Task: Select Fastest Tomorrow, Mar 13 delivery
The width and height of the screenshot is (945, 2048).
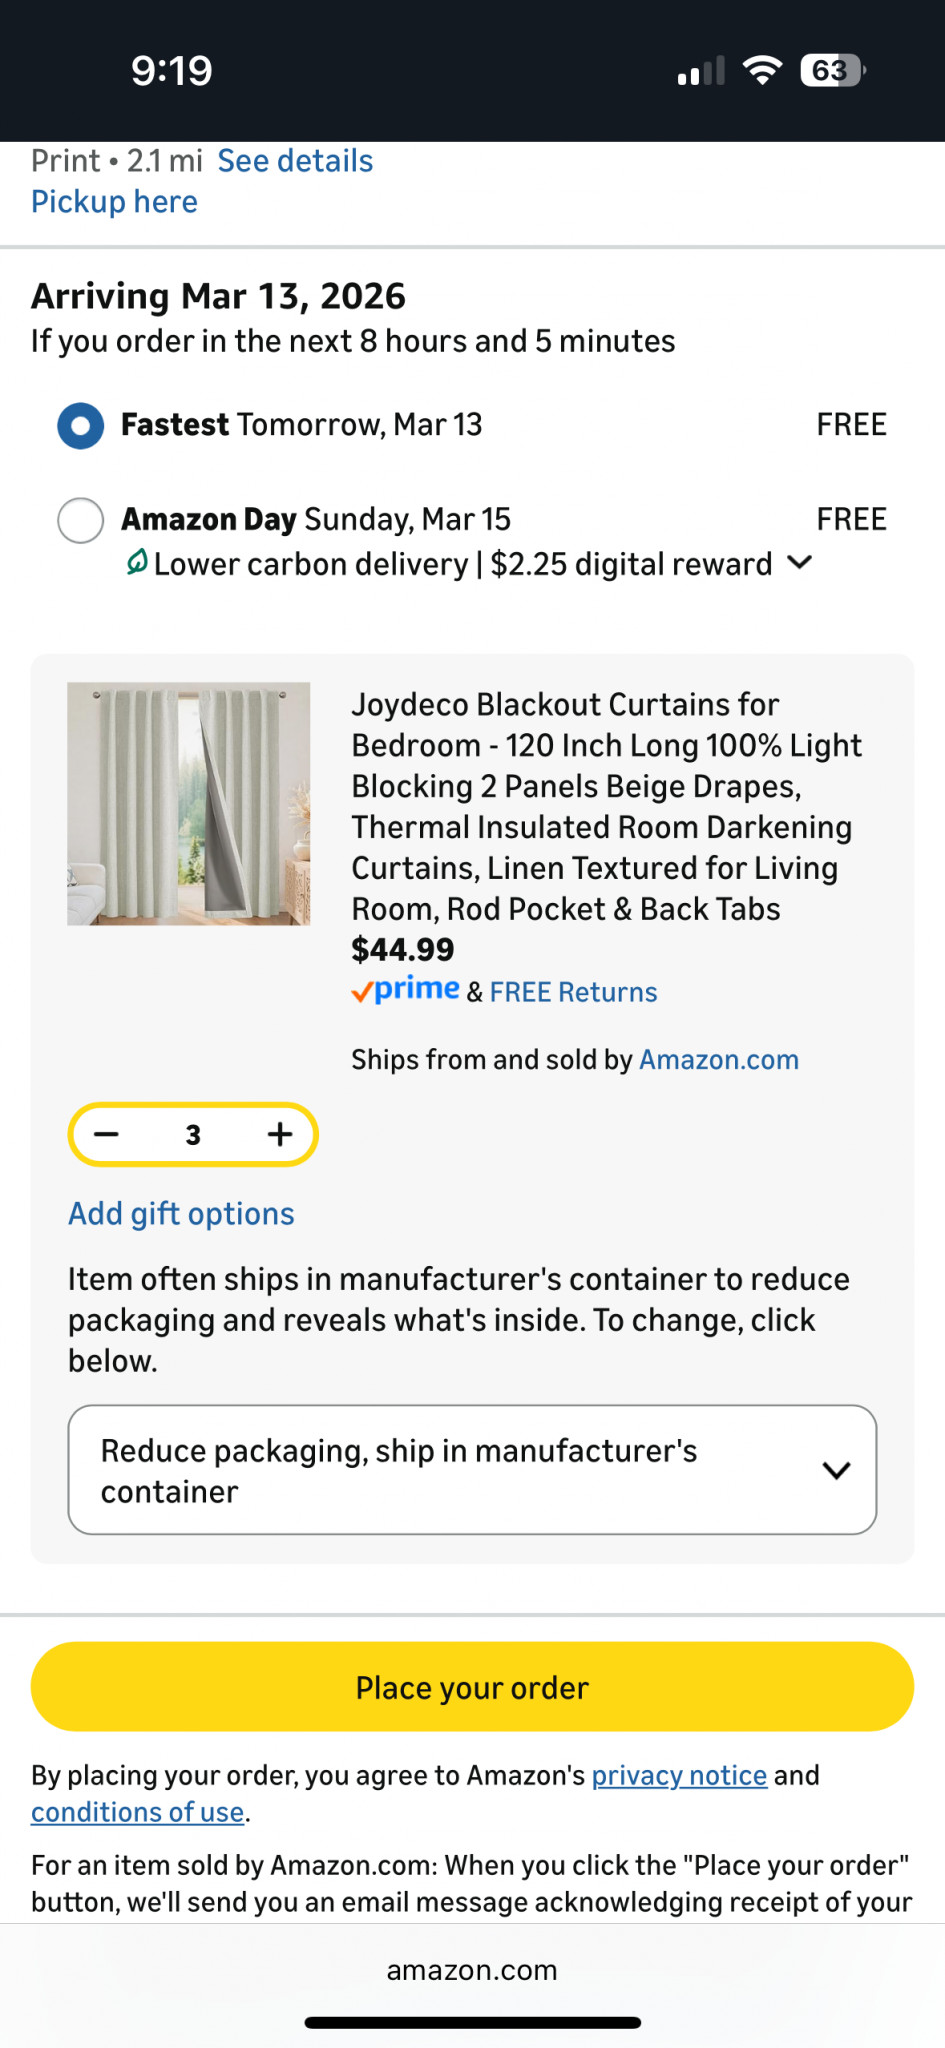Action: [x=81, y=426]
